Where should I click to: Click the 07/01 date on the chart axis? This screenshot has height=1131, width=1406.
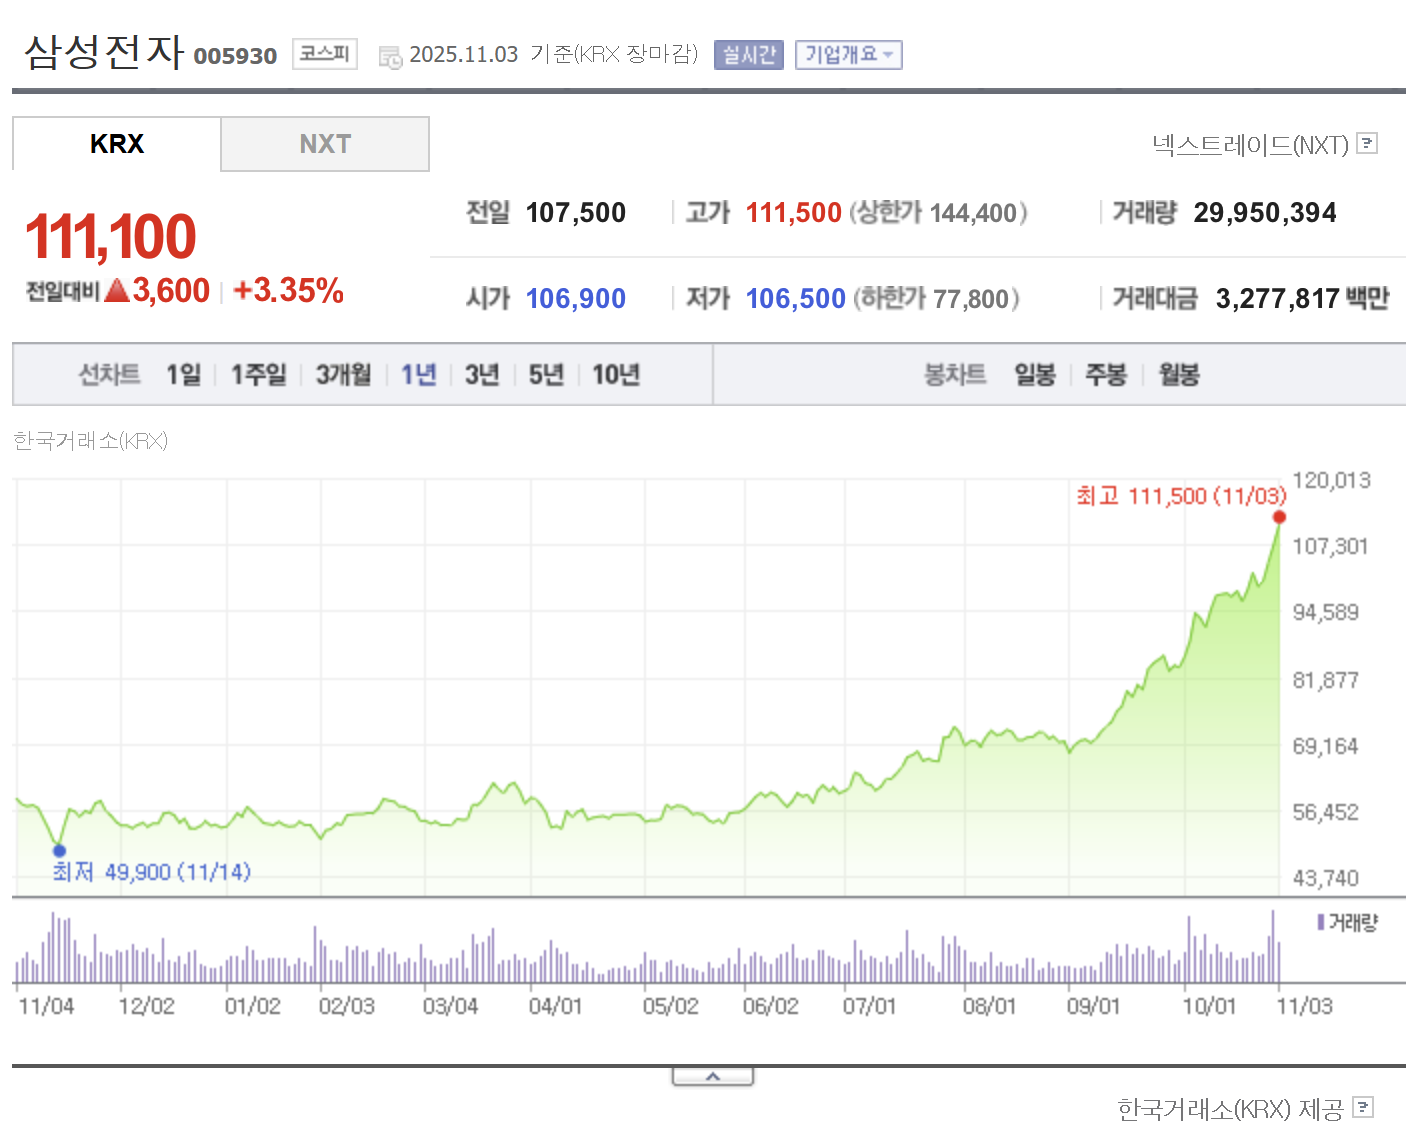pyautogui.click(x=869, y=1006)
